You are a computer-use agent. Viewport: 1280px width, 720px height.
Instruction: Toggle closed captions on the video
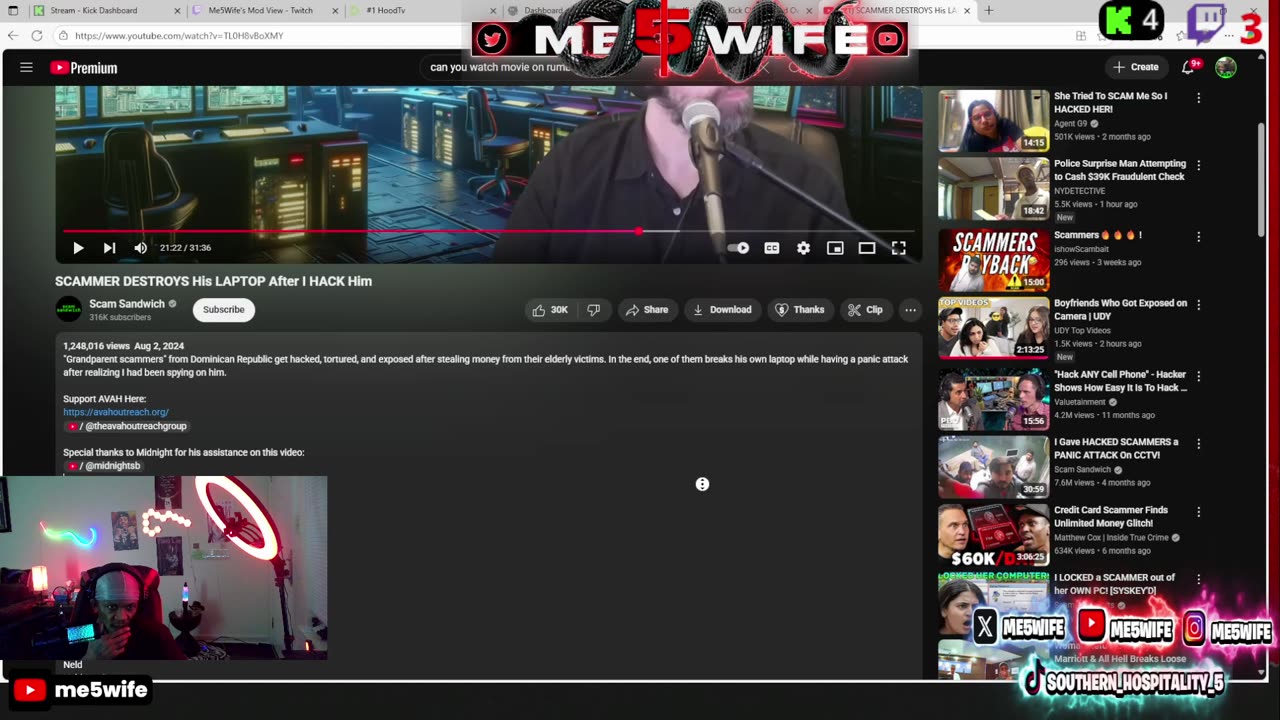pos(772,248)
